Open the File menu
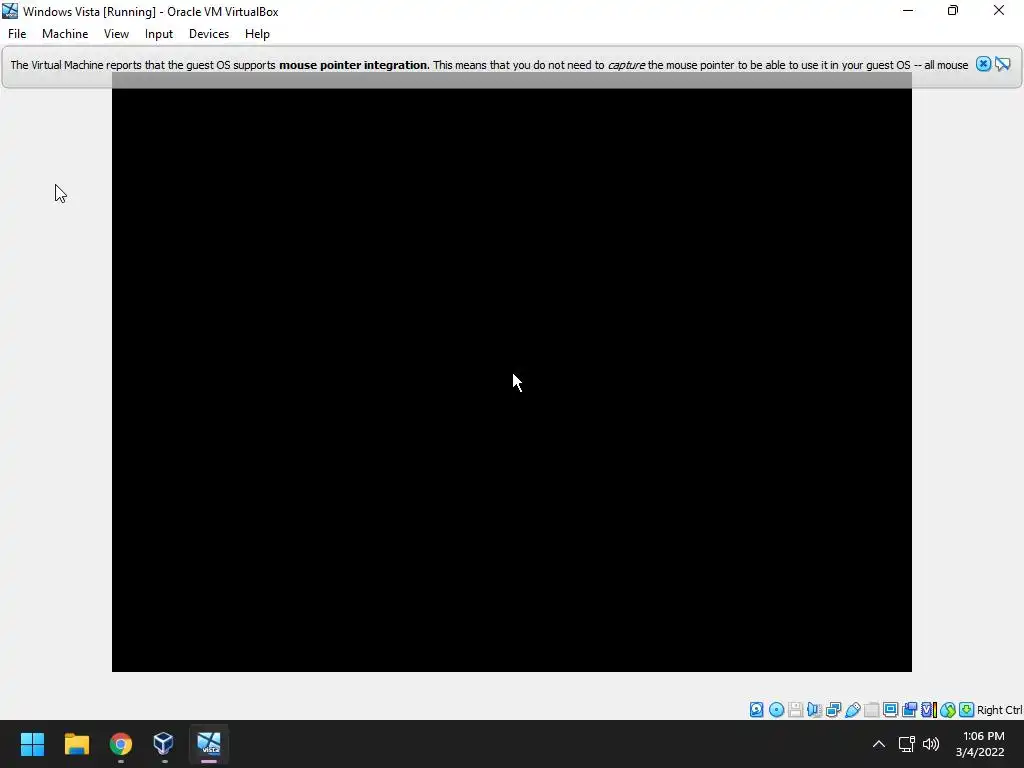1024x768 pixels. tap(17, 34)
